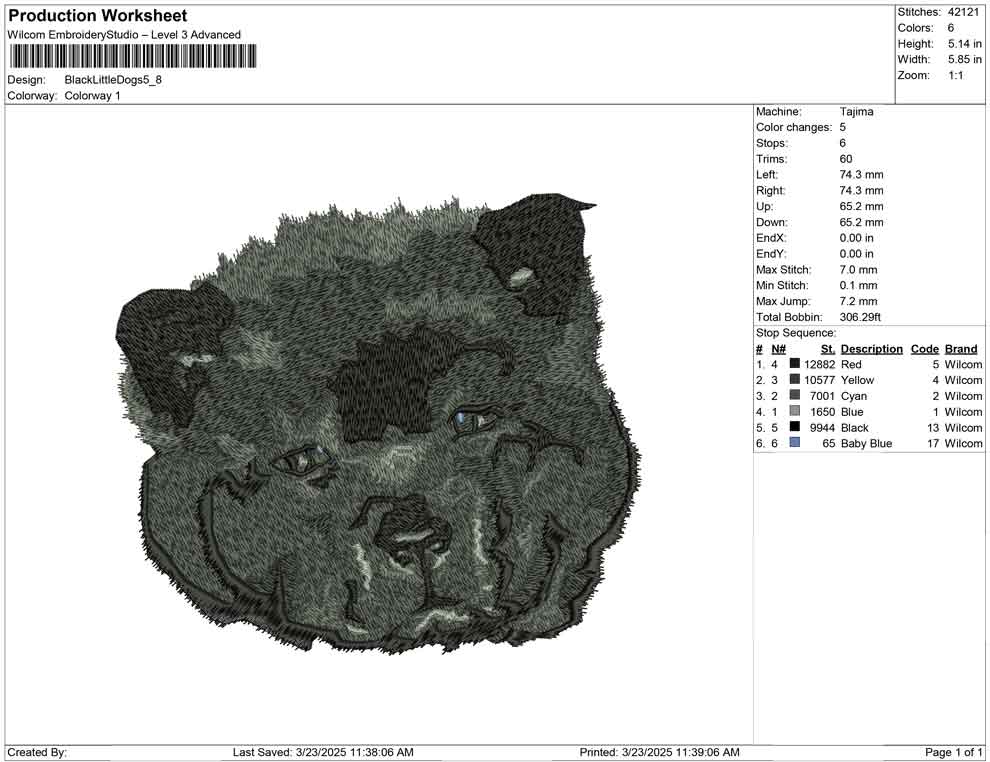Click the Blue thread color swatch
Screen dimensions: 990x762
click(x=794, y=411)
